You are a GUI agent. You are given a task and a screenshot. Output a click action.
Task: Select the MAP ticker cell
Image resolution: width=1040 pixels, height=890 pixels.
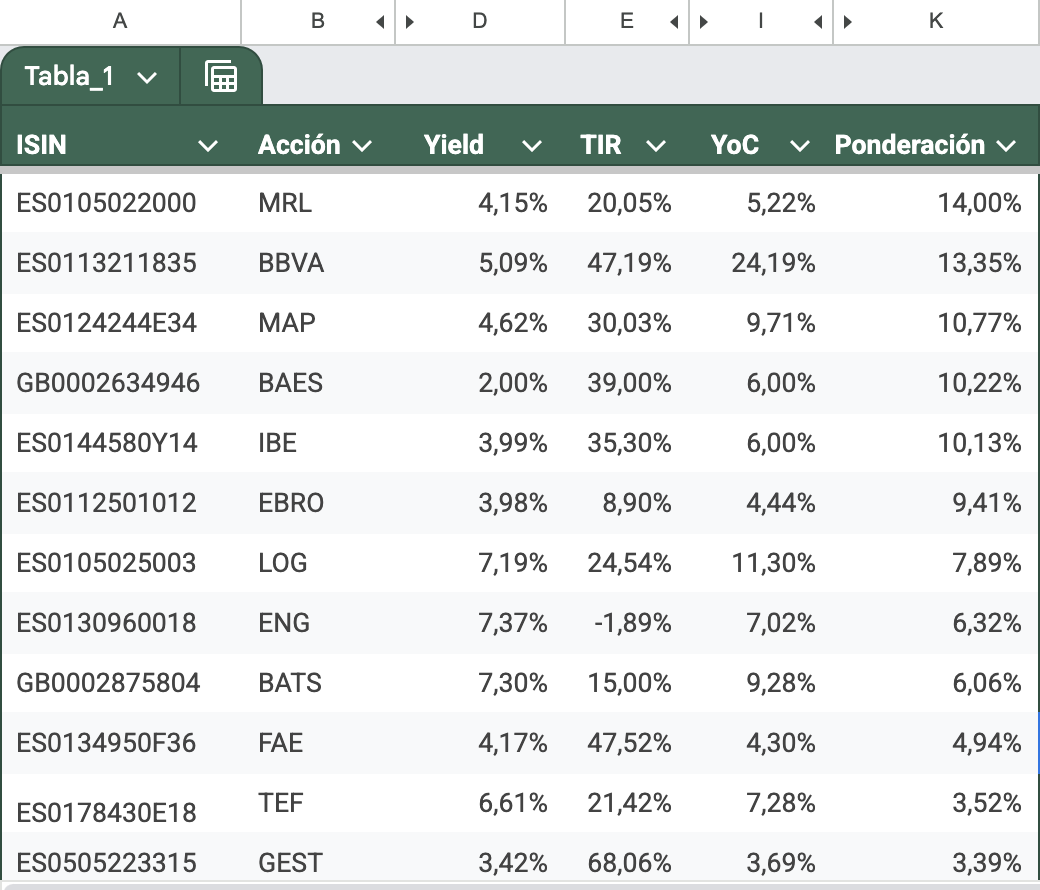tap(318, 323)
